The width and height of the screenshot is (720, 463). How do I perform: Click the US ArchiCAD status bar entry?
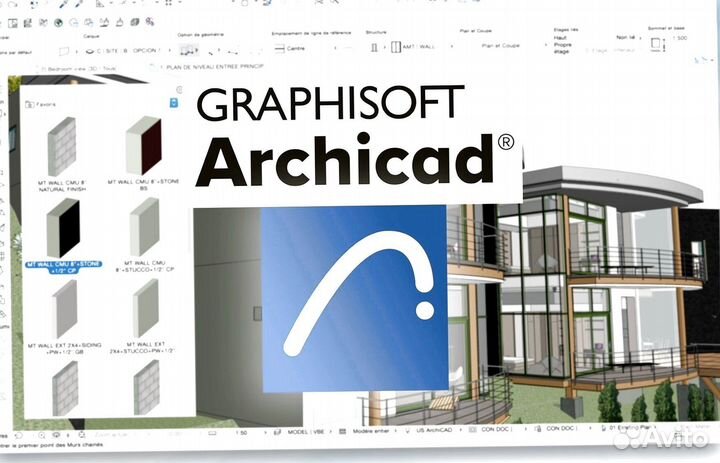click(434, 430)
